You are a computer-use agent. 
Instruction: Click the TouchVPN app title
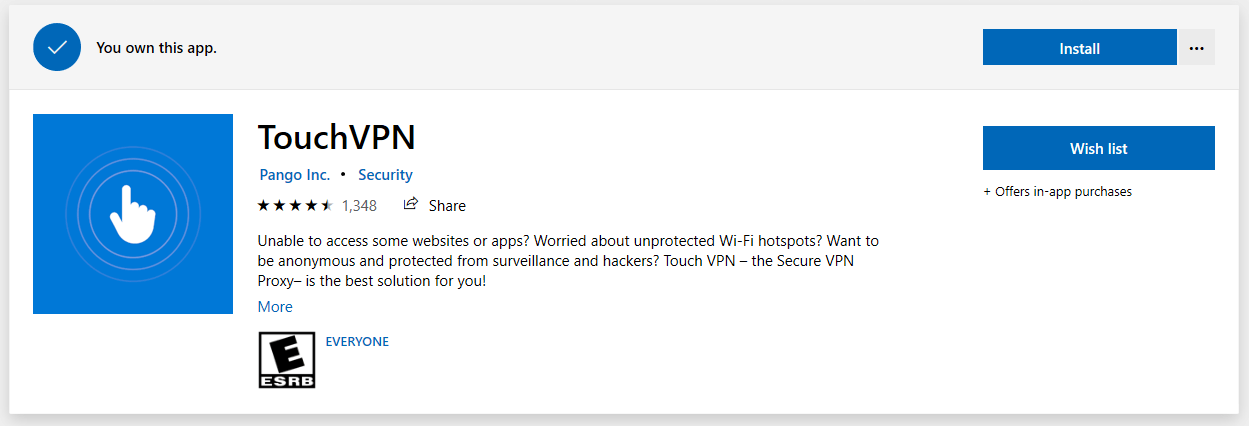coord(336,137)
